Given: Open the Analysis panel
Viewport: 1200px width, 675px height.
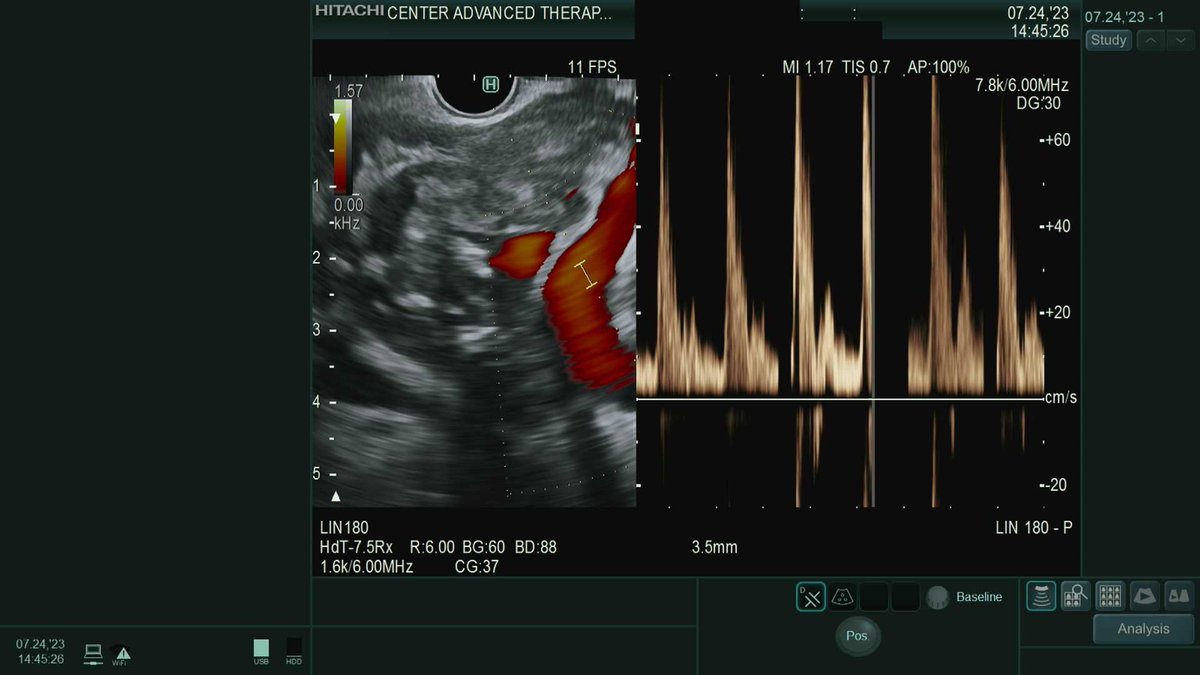Looking at the screenshot, I should 1143,629.
